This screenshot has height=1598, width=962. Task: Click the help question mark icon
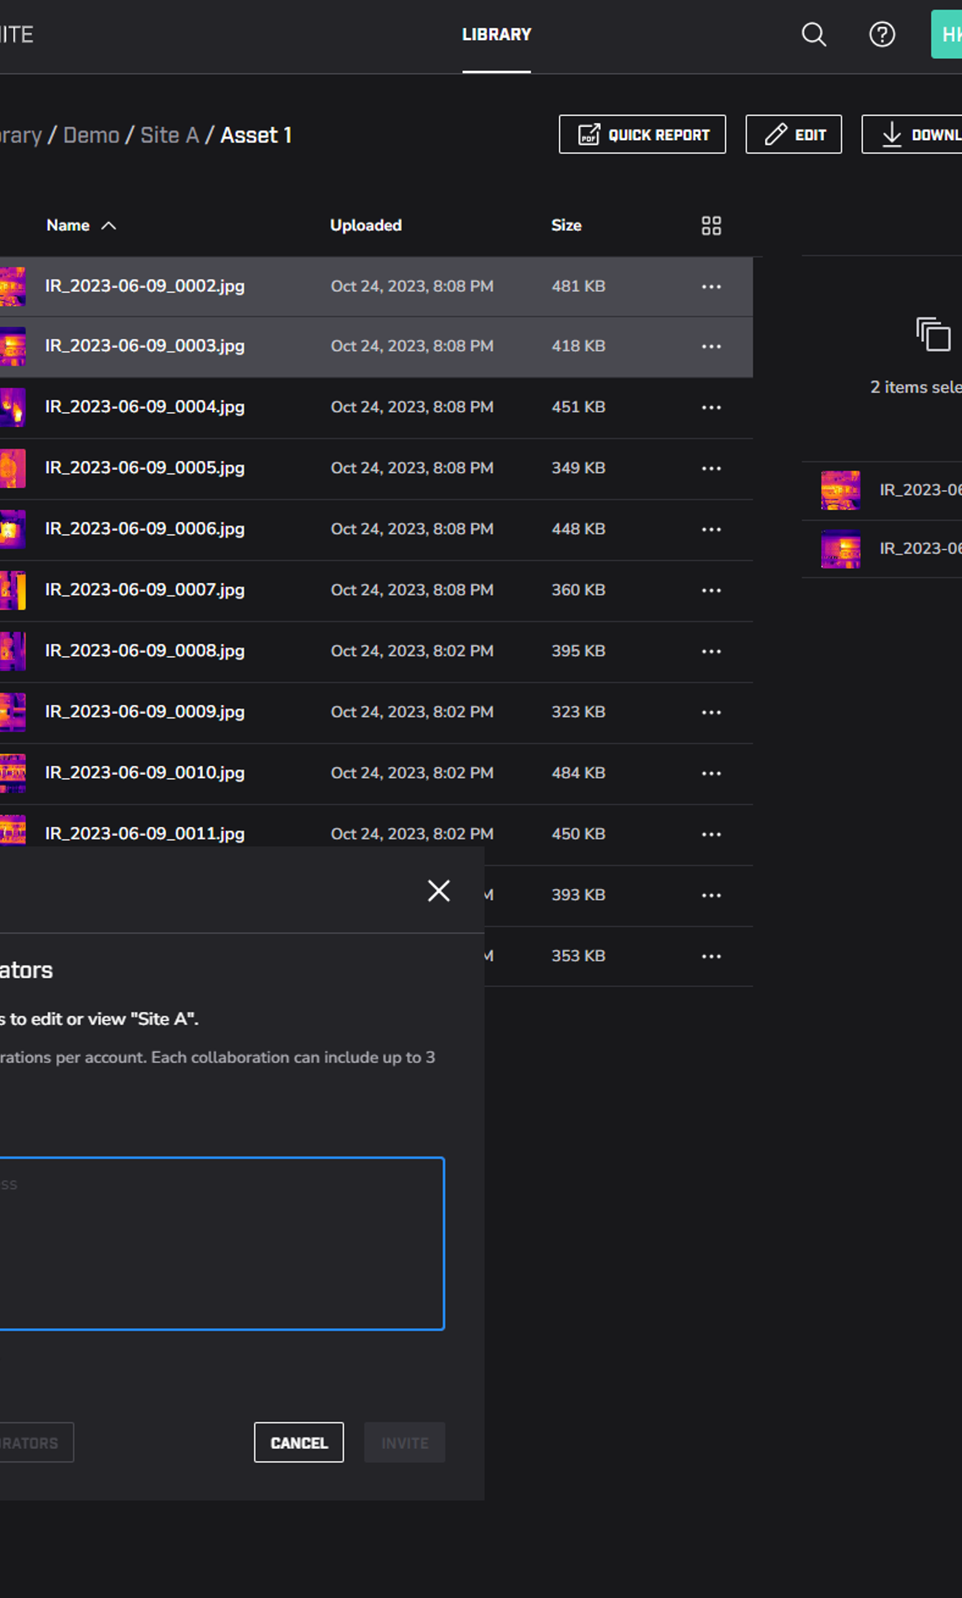(882, 35)
